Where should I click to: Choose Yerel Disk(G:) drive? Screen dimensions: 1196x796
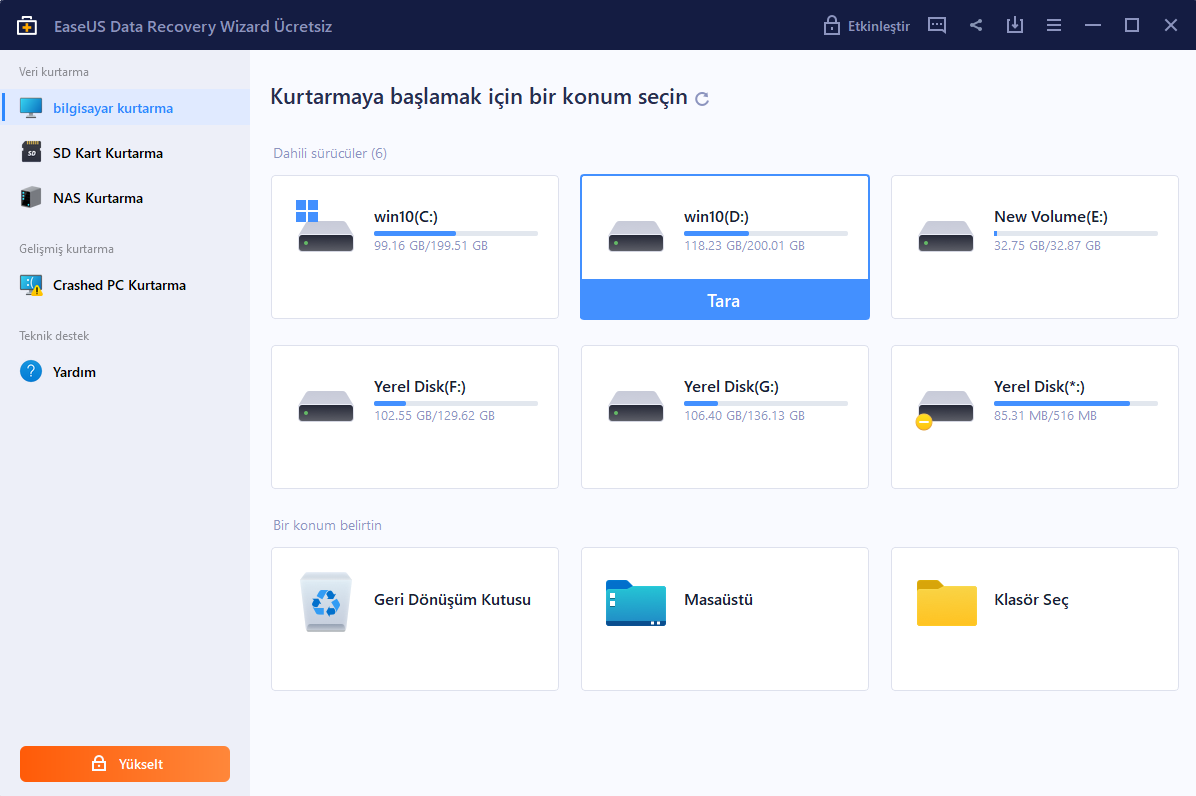pyautogui.click(x=724, y=417)
